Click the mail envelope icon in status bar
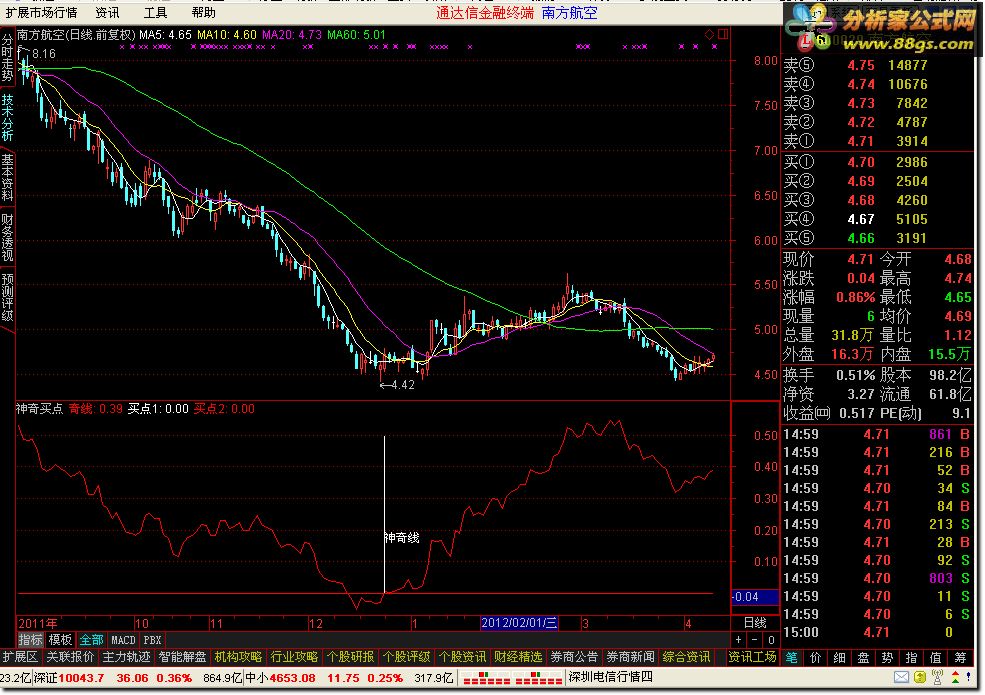Viewport: 985px width, 695px height. [x=901, y=677]
